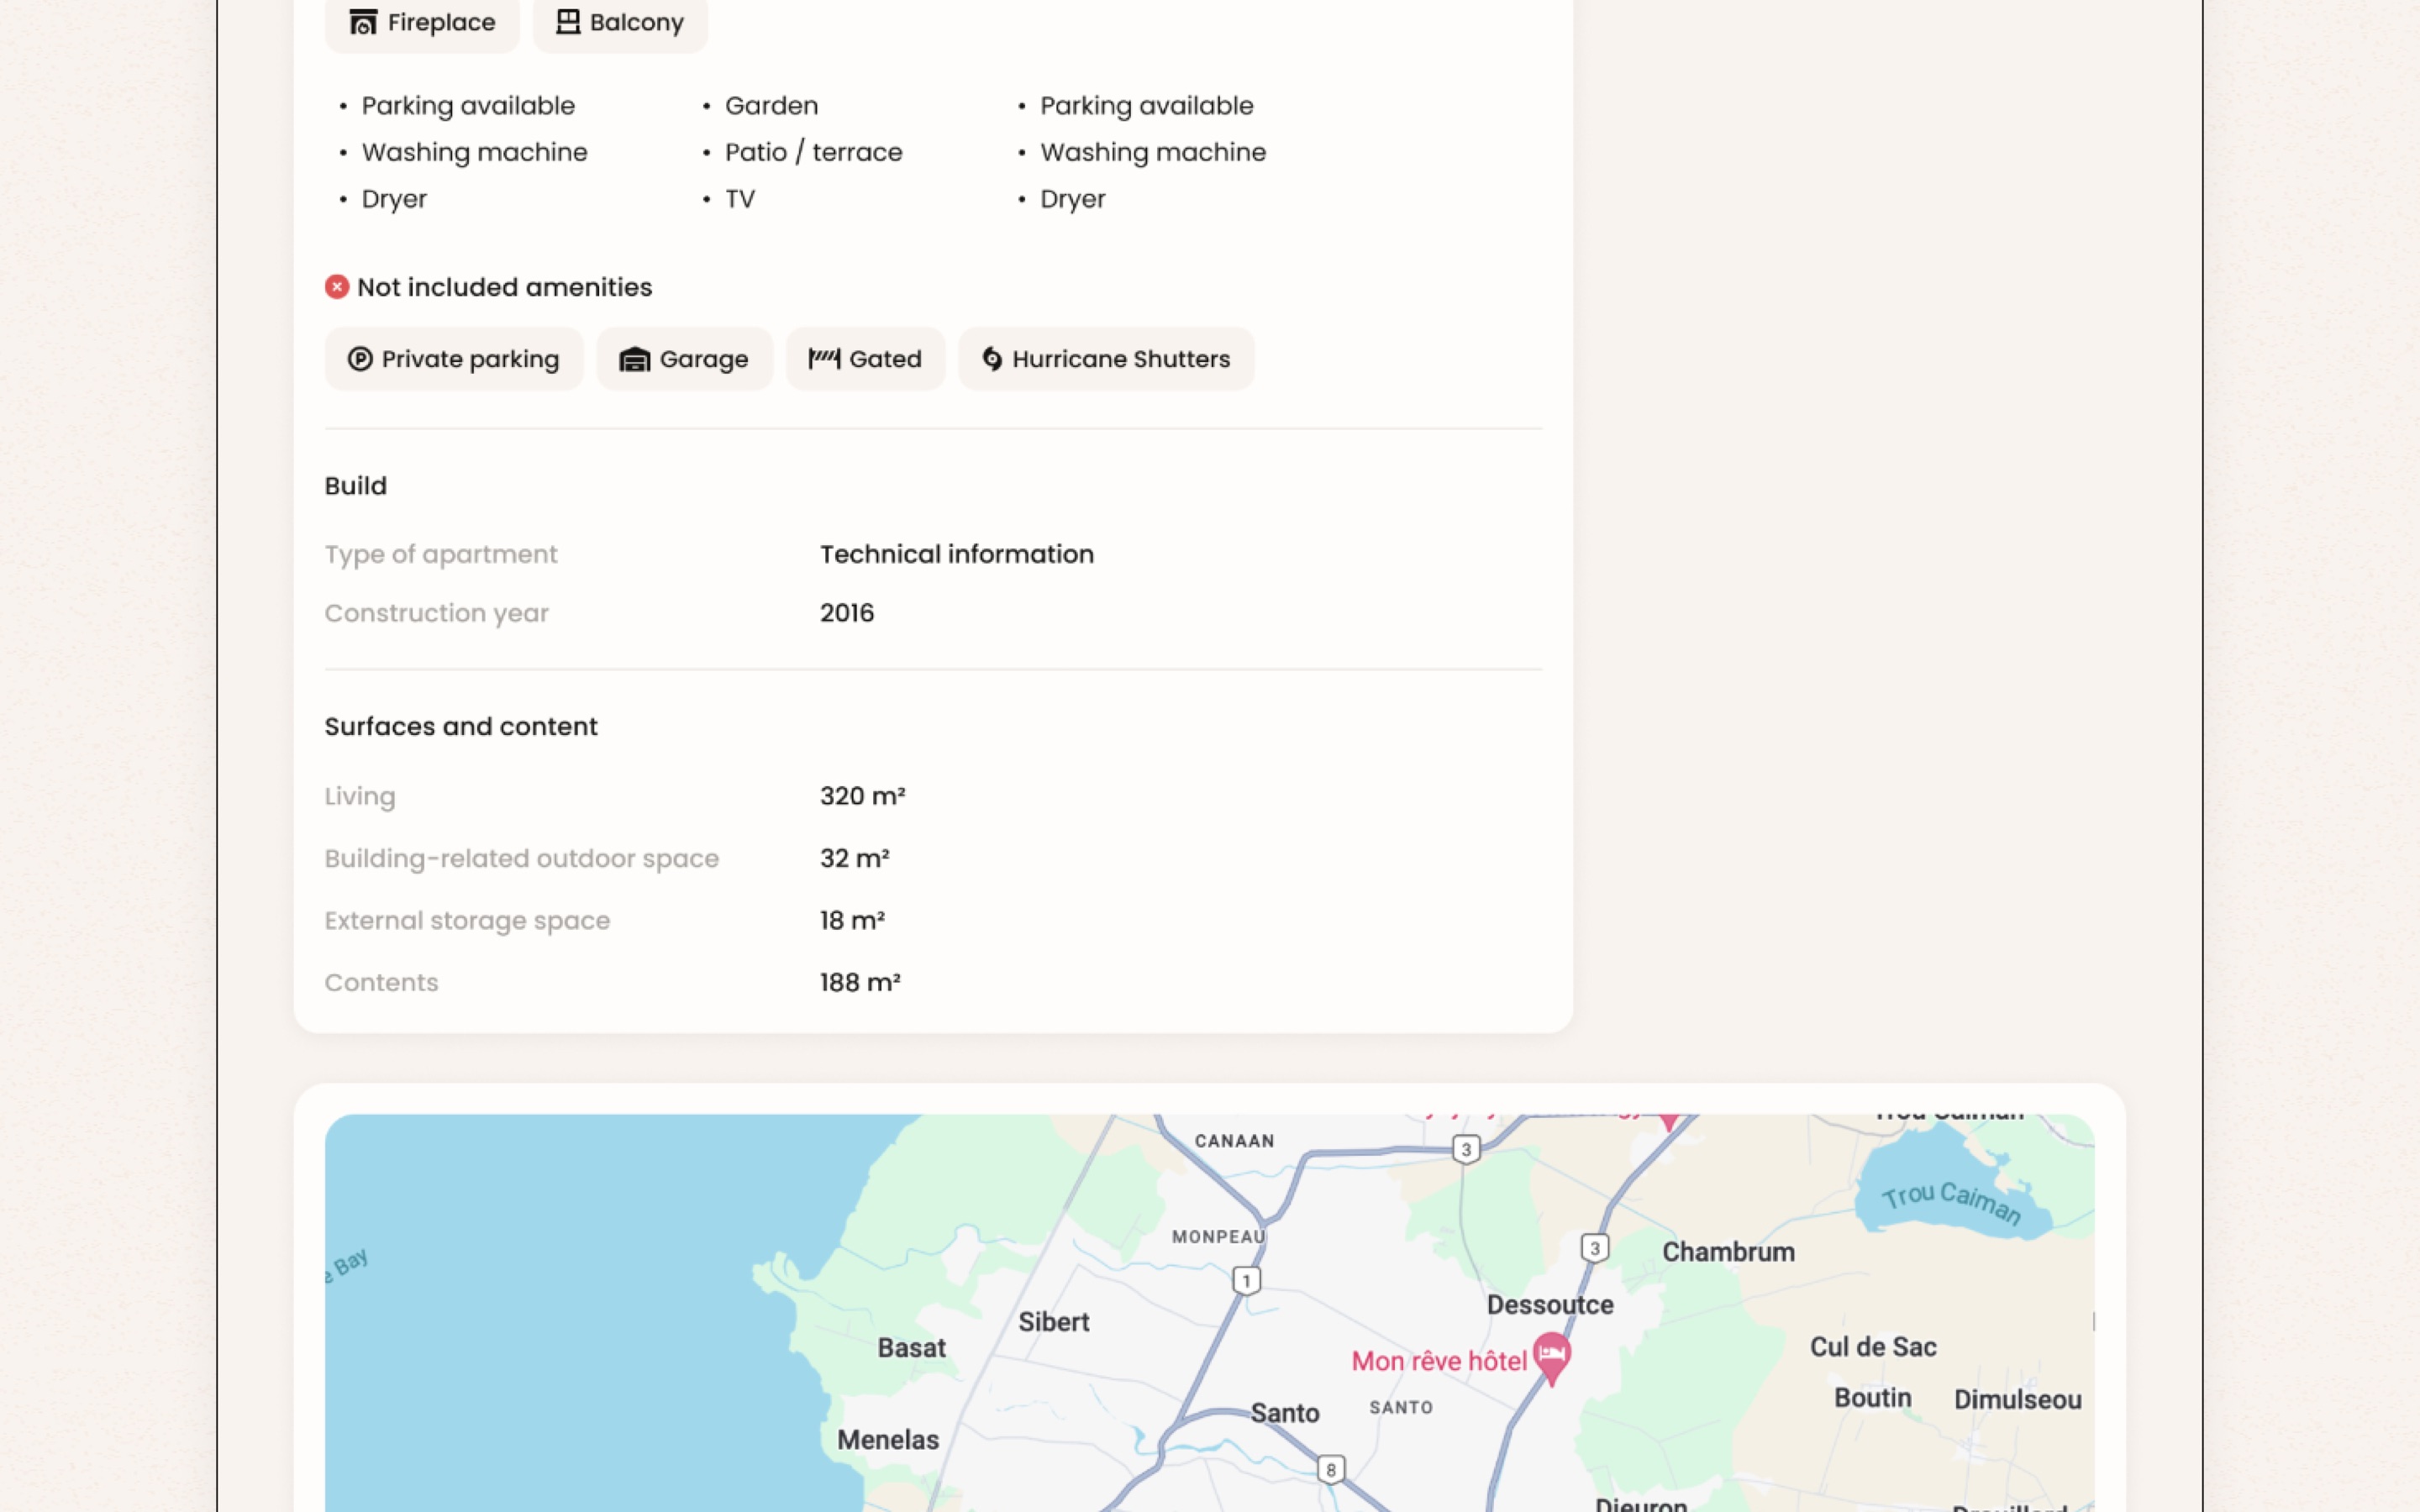2420x1512 pixels.
Task: Click the Fireplace icon in amenity chip
Action: [363, 22]
